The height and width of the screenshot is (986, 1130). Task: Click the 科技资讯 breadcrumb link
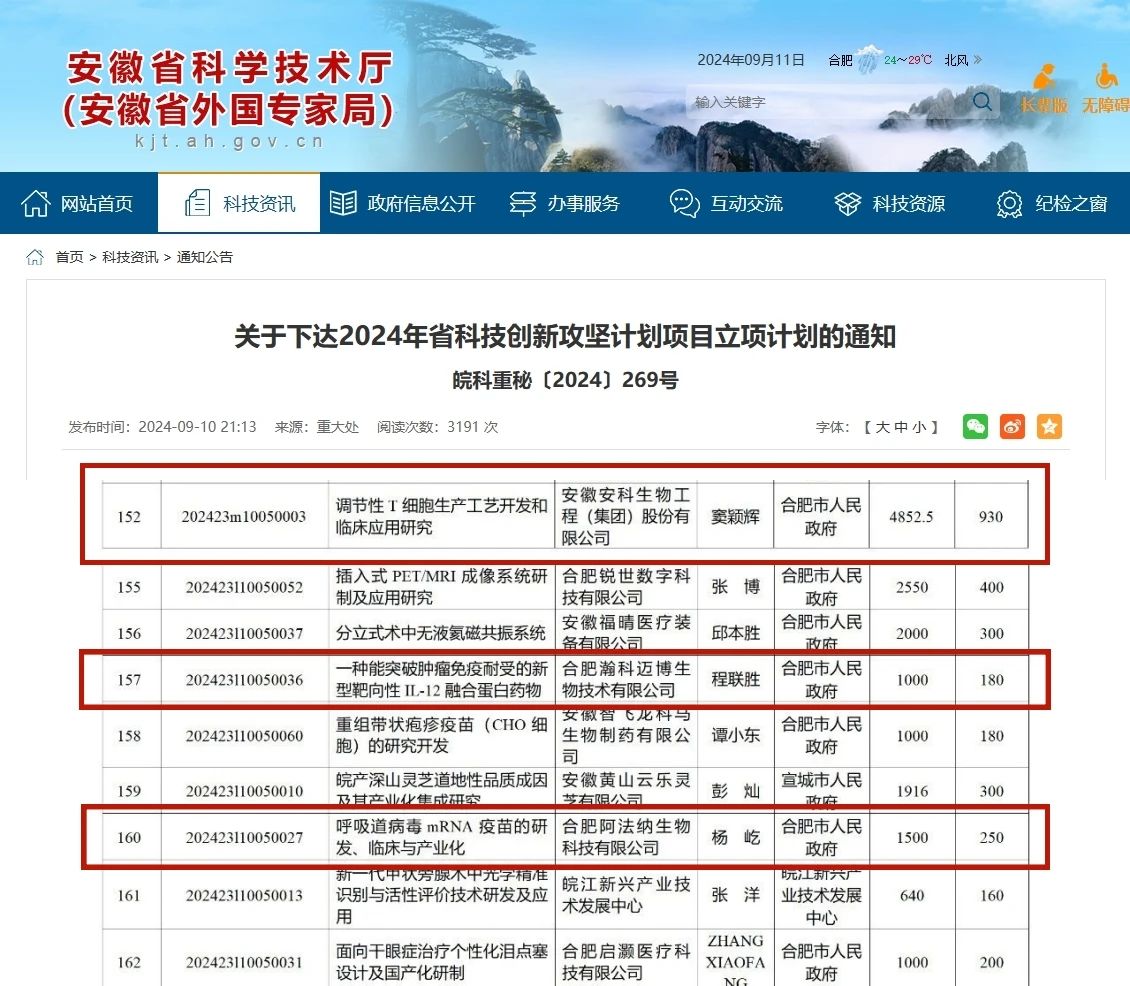[x=130, y=257]
